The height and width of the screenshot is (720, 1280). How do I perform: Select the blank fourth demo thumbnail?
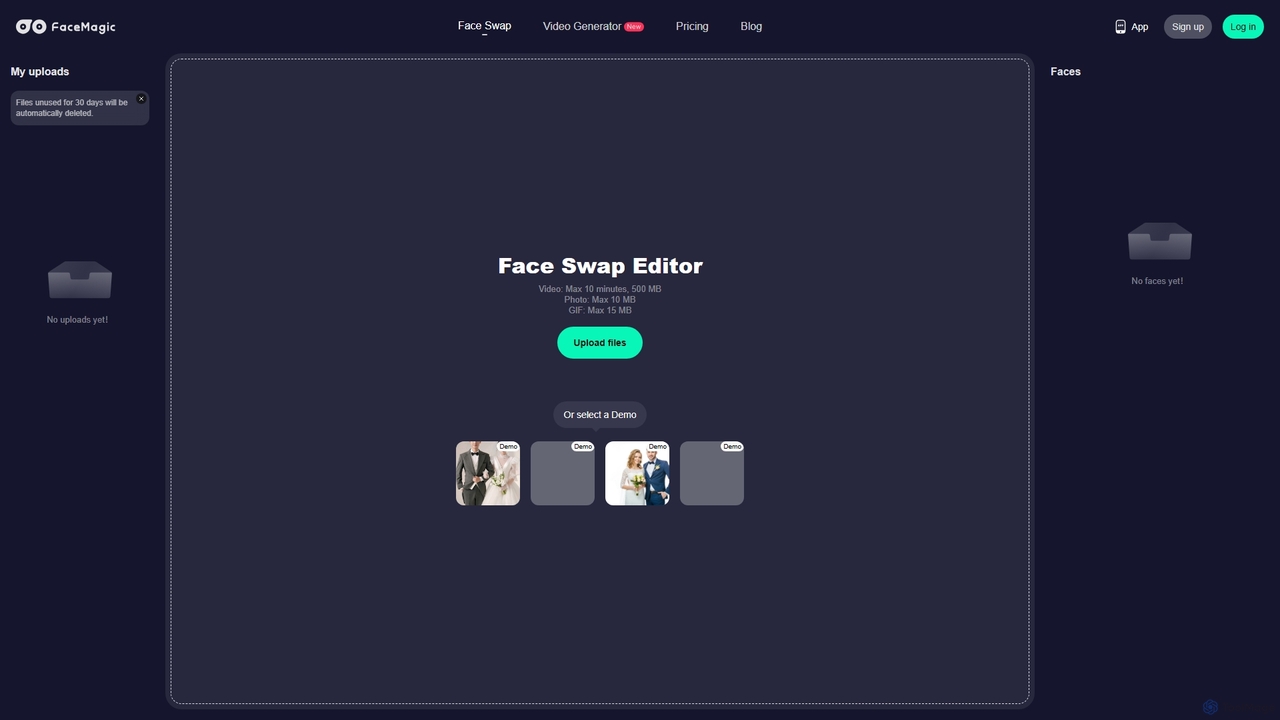(712, 473)
